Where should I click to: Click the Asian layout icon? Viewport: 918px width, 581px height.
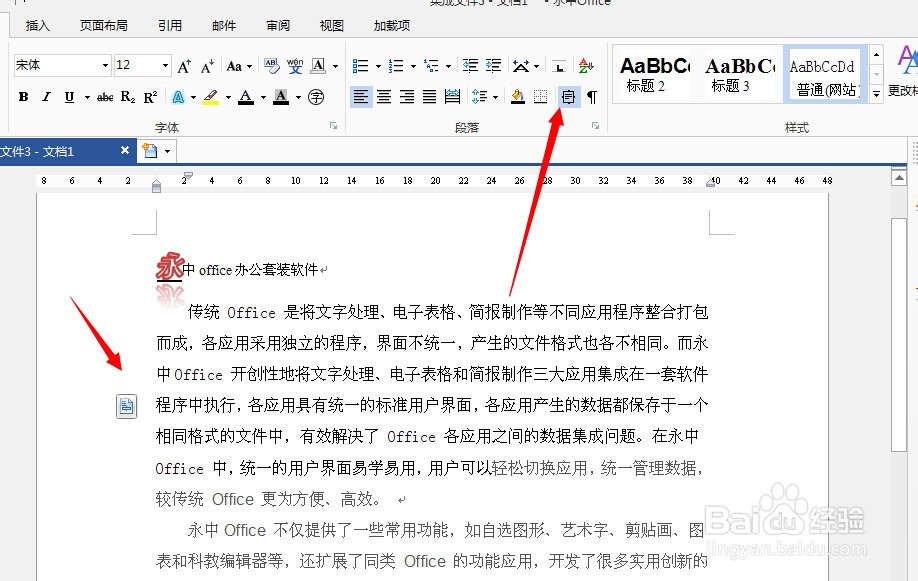521,66
